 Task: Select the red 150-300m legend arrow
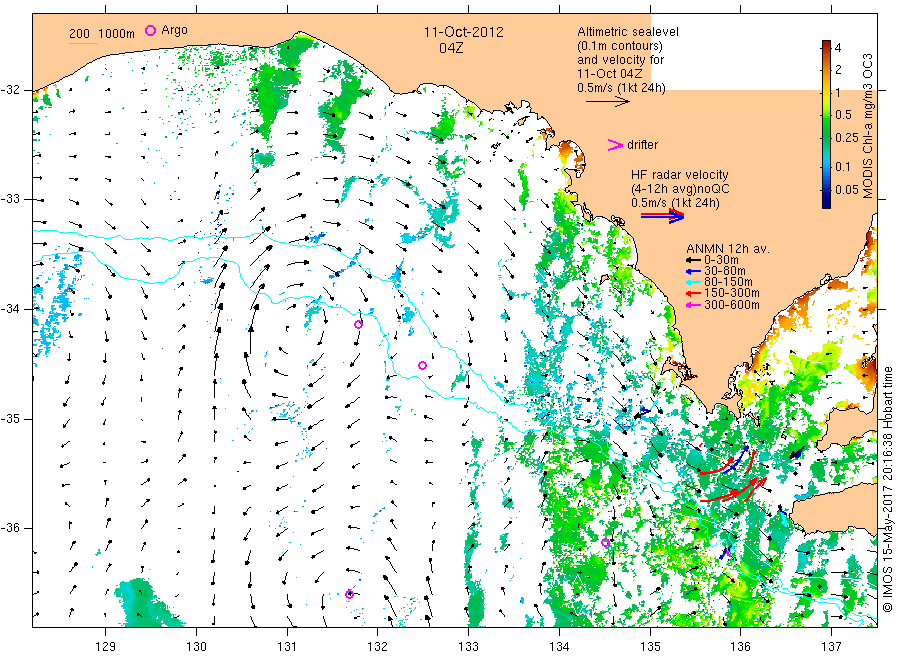tap(693, 293)
